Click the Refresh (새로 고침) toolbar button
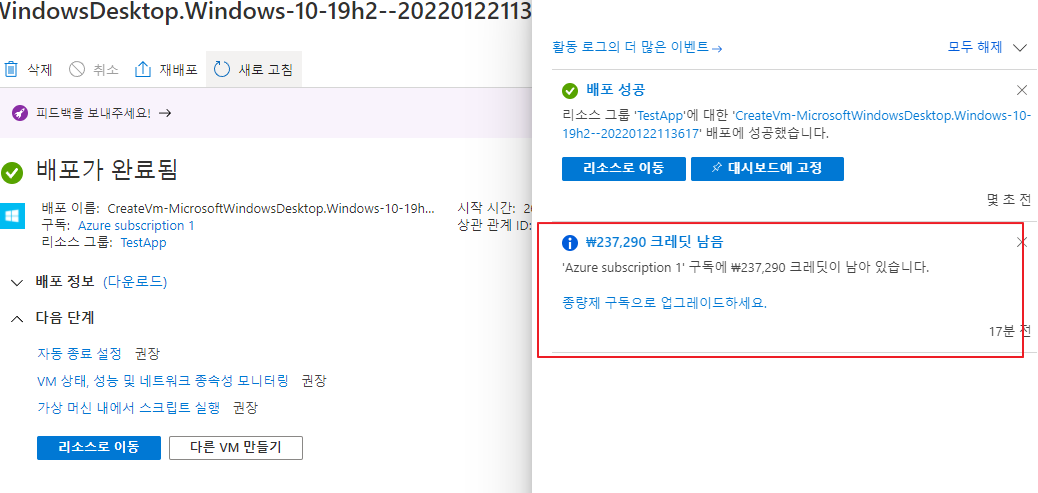Image resolution: width=1038 pixels, height=493 pixels. (254, 69)
